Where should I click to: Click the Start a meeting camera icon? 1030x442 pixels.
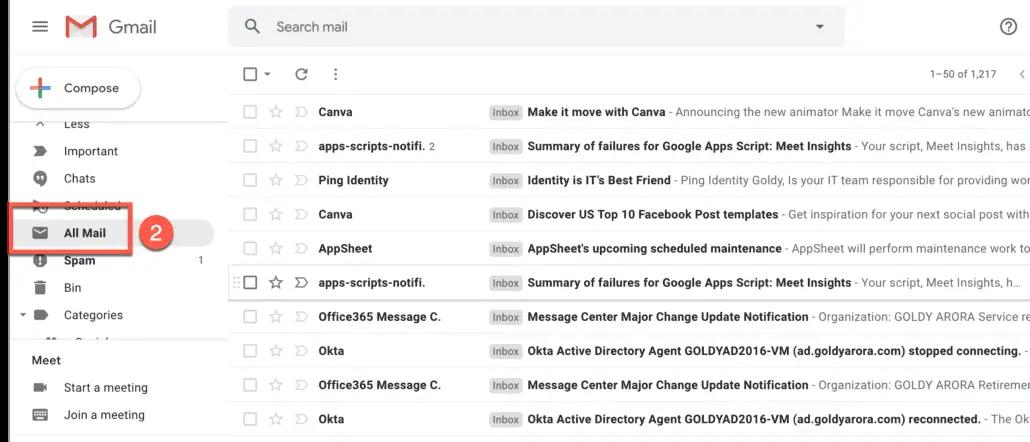[x=40, y=387]
